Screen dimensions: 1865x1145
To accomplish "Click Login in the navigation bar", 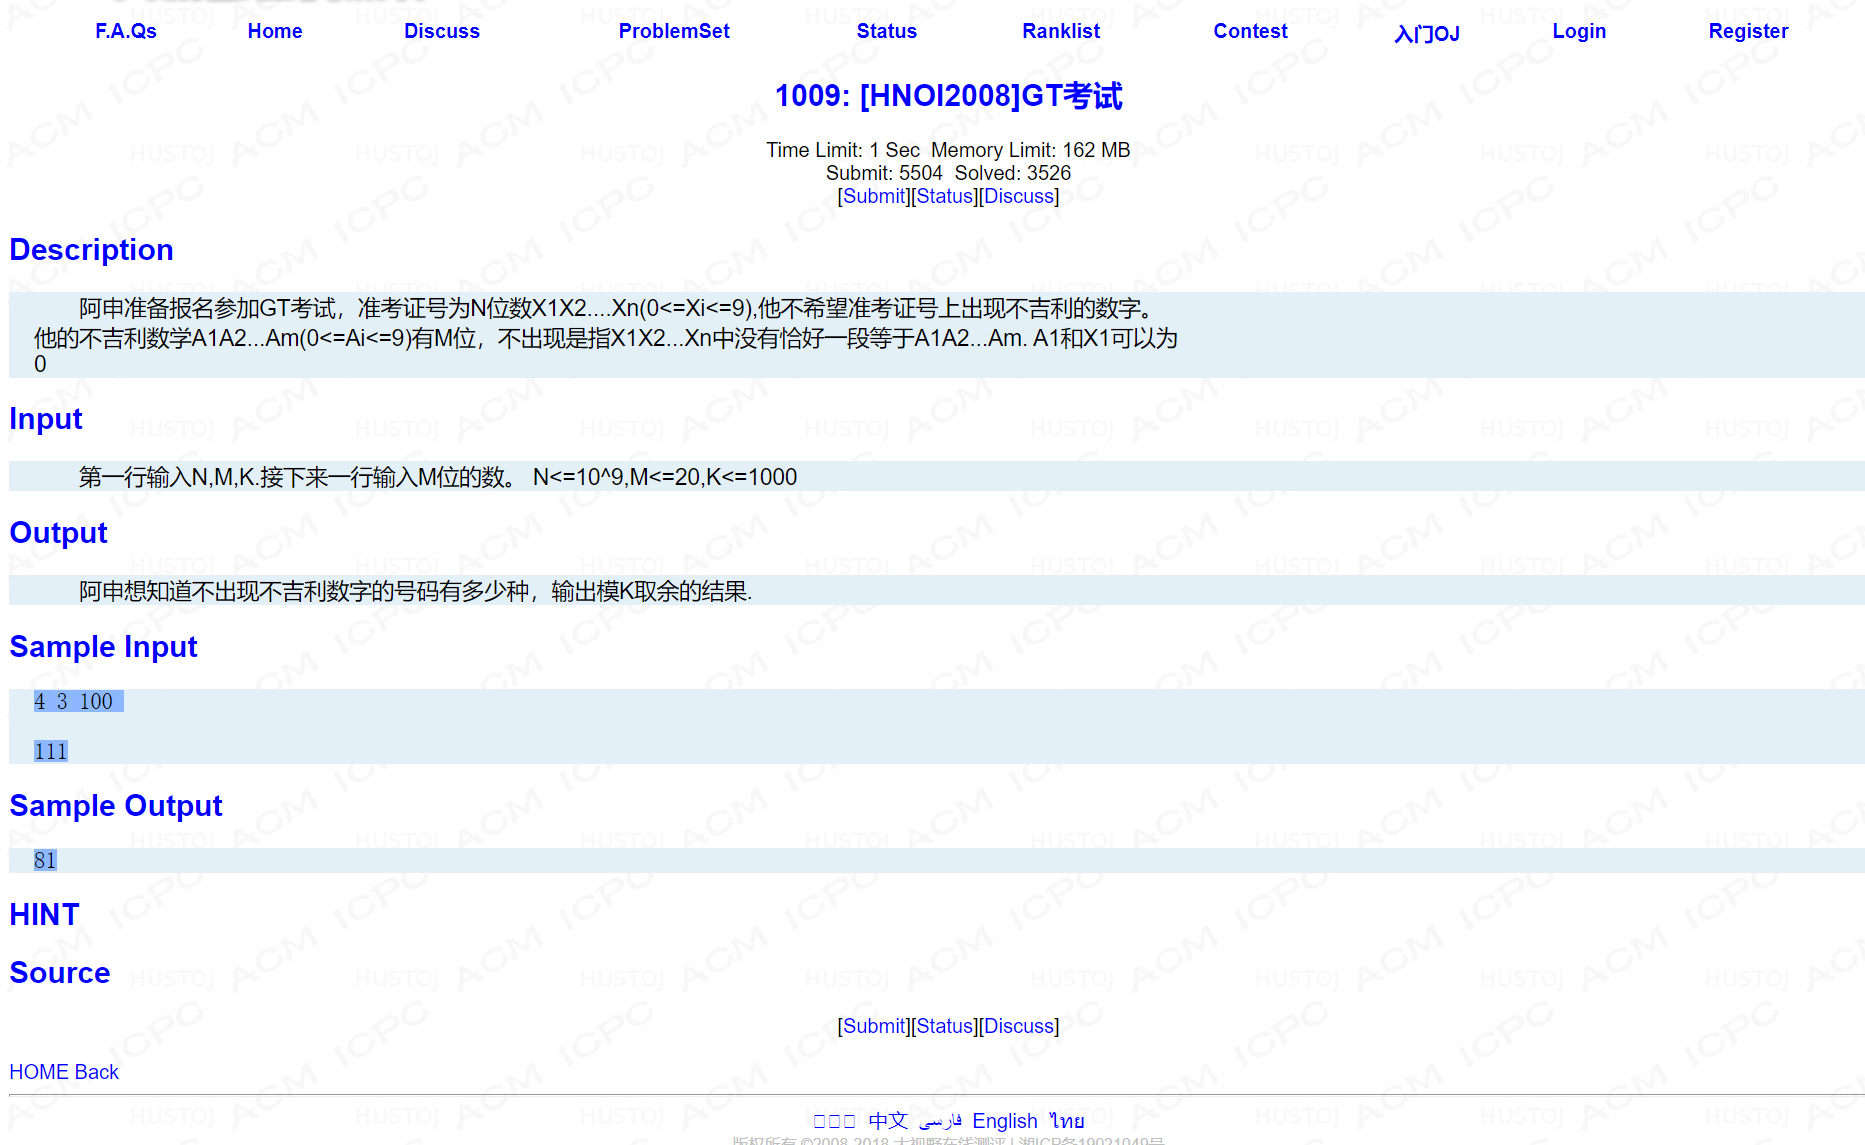I will point(1578,31).
